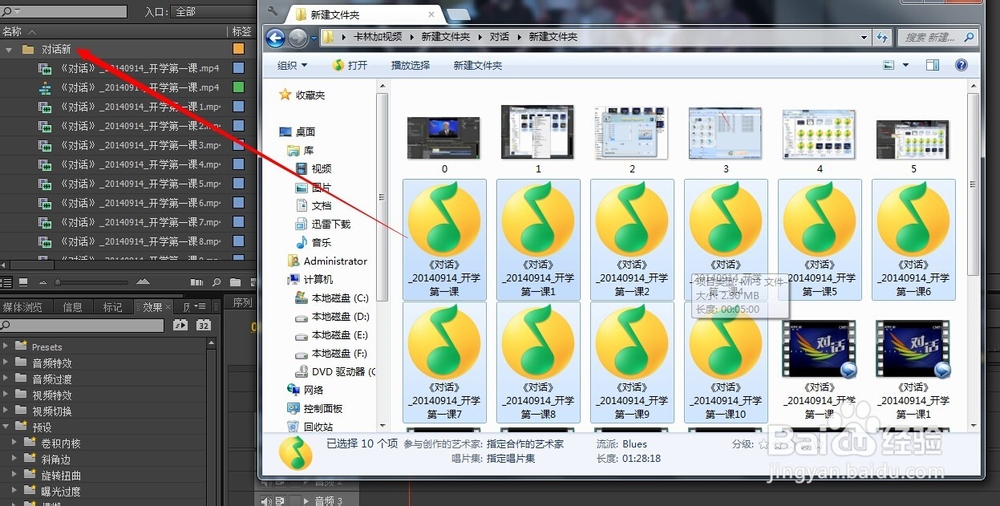This screenshot has width=1000, height=506.
Task: Click the change view icon in Explorer
Action: click(x=888, y=65)
